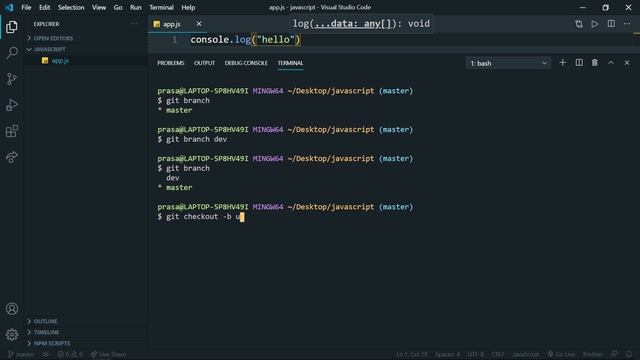Screen dimensions: 640x360
Task: Close the terminal panel
Action: tap(627, 63)
